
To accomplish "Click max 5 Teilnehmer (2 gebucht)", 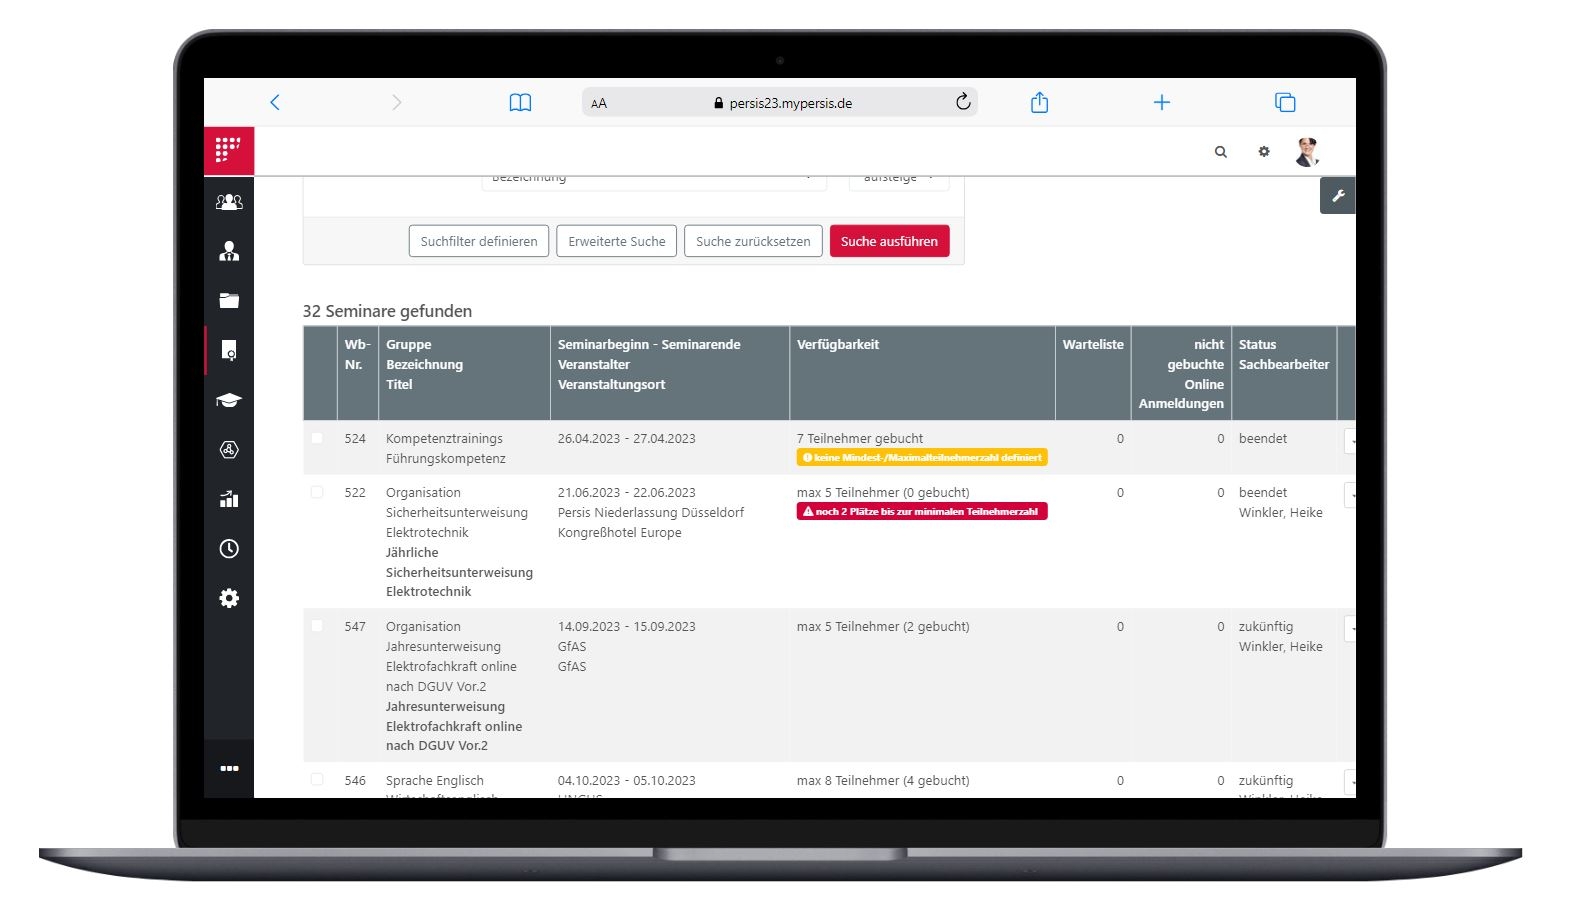I will point(883,626).
